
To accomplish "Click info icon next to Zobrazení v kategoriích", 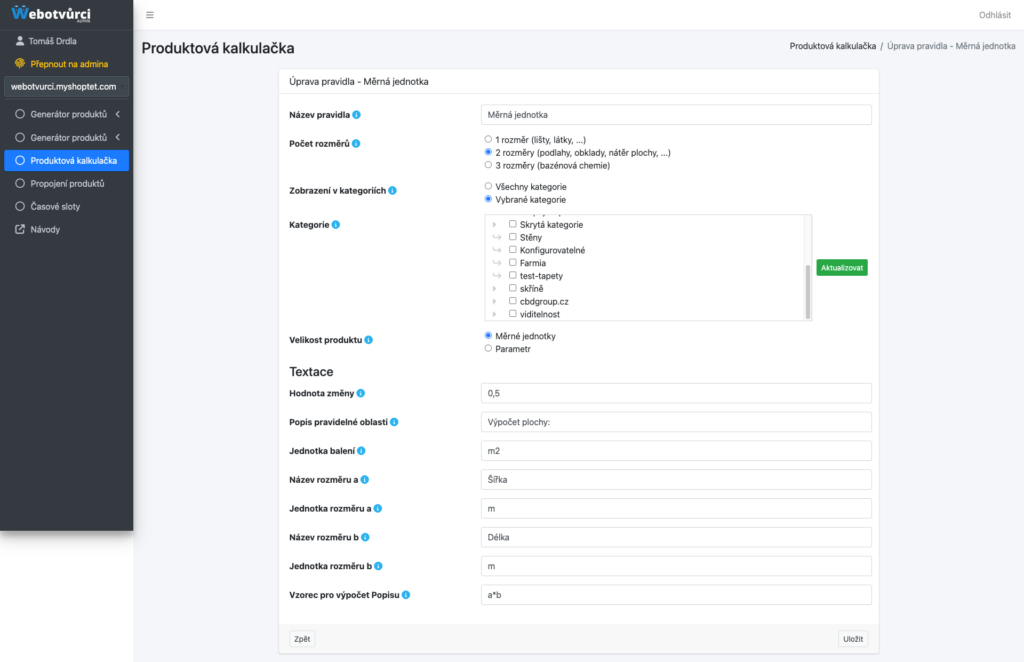I will [392, 191].
